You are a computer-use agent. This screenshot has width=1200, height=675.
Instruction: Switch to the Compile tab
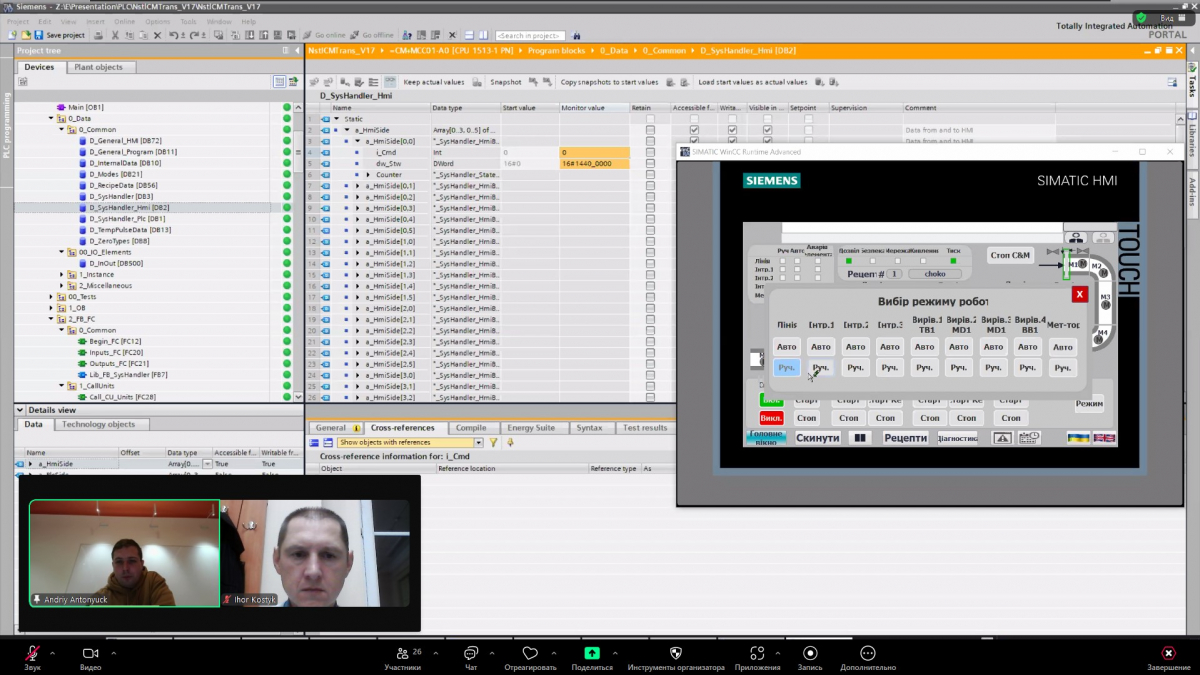coord(471,428)
